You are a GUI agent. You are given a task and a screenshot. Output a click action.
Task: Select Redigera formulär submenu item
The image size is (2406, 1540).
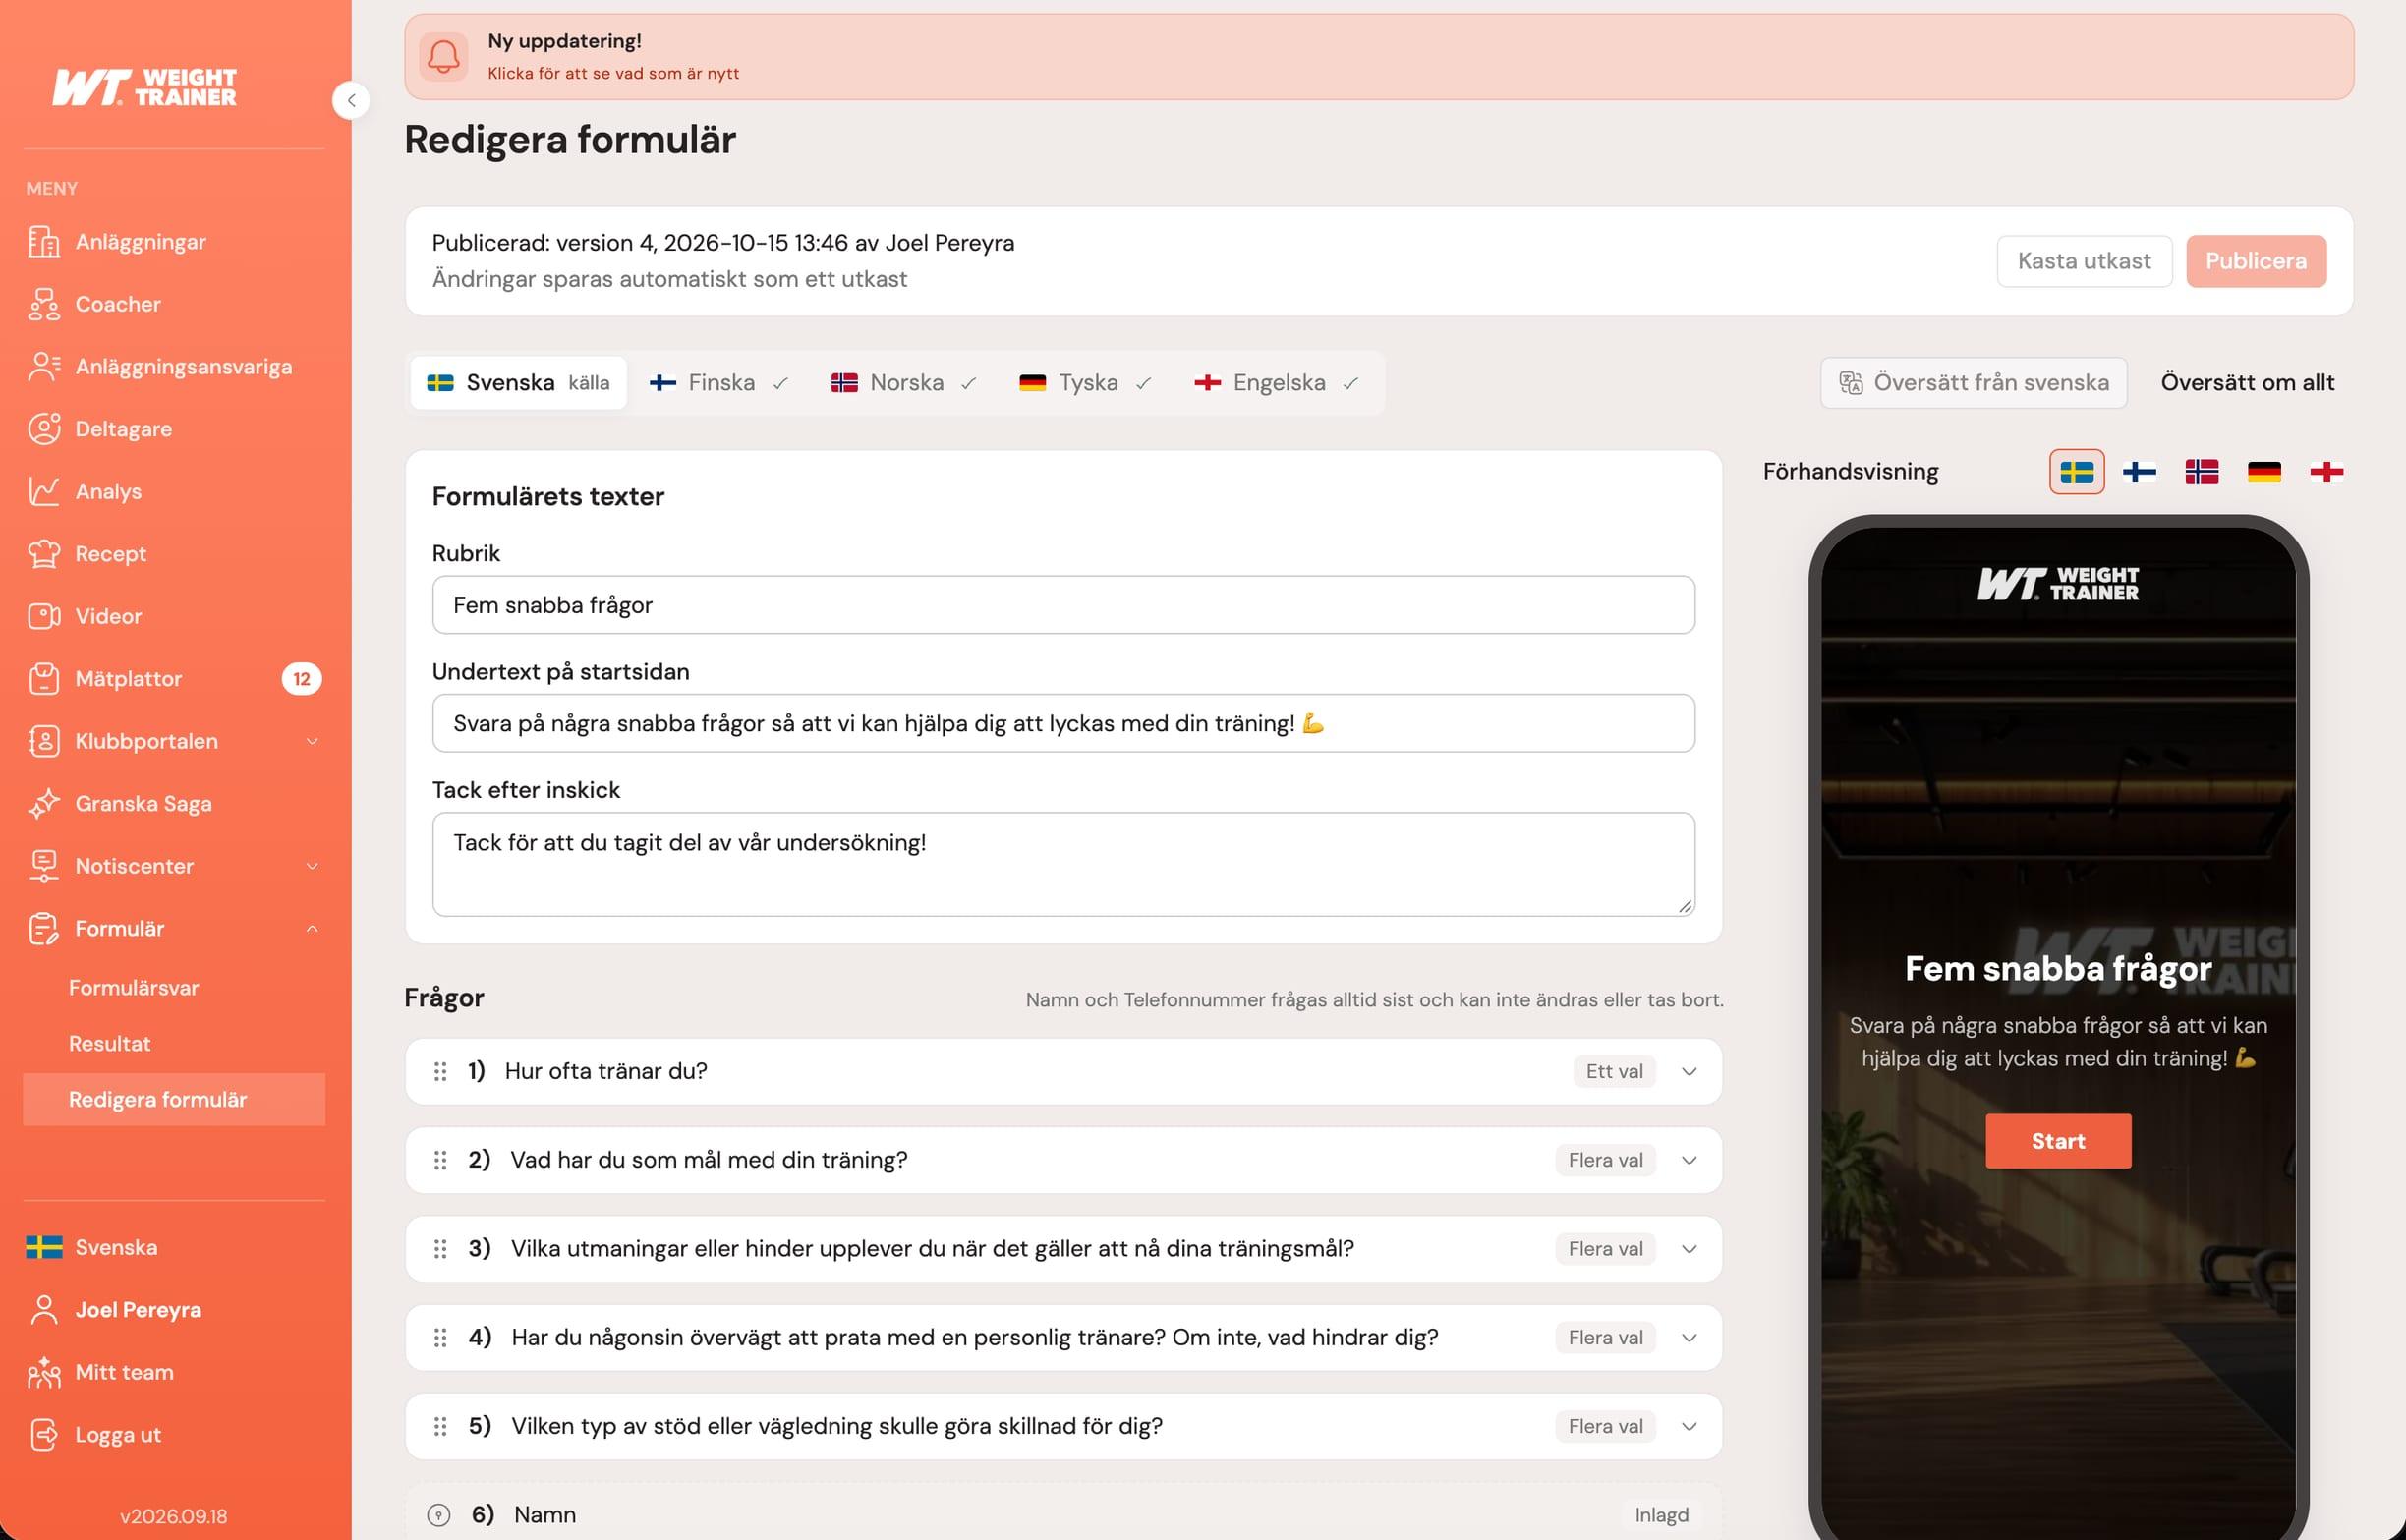coord(174,1100)
